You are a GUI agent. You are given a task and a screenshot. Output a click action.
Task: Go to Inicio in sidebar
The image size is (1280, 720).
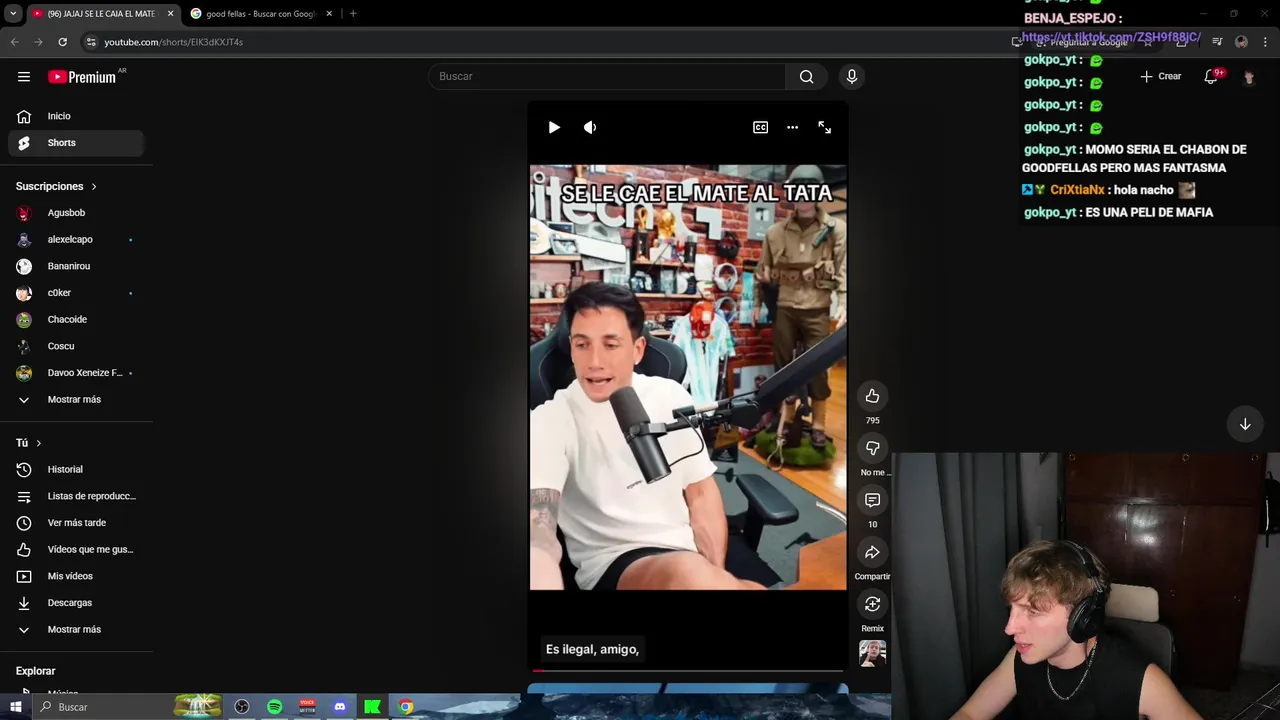(x=76, y=116)
